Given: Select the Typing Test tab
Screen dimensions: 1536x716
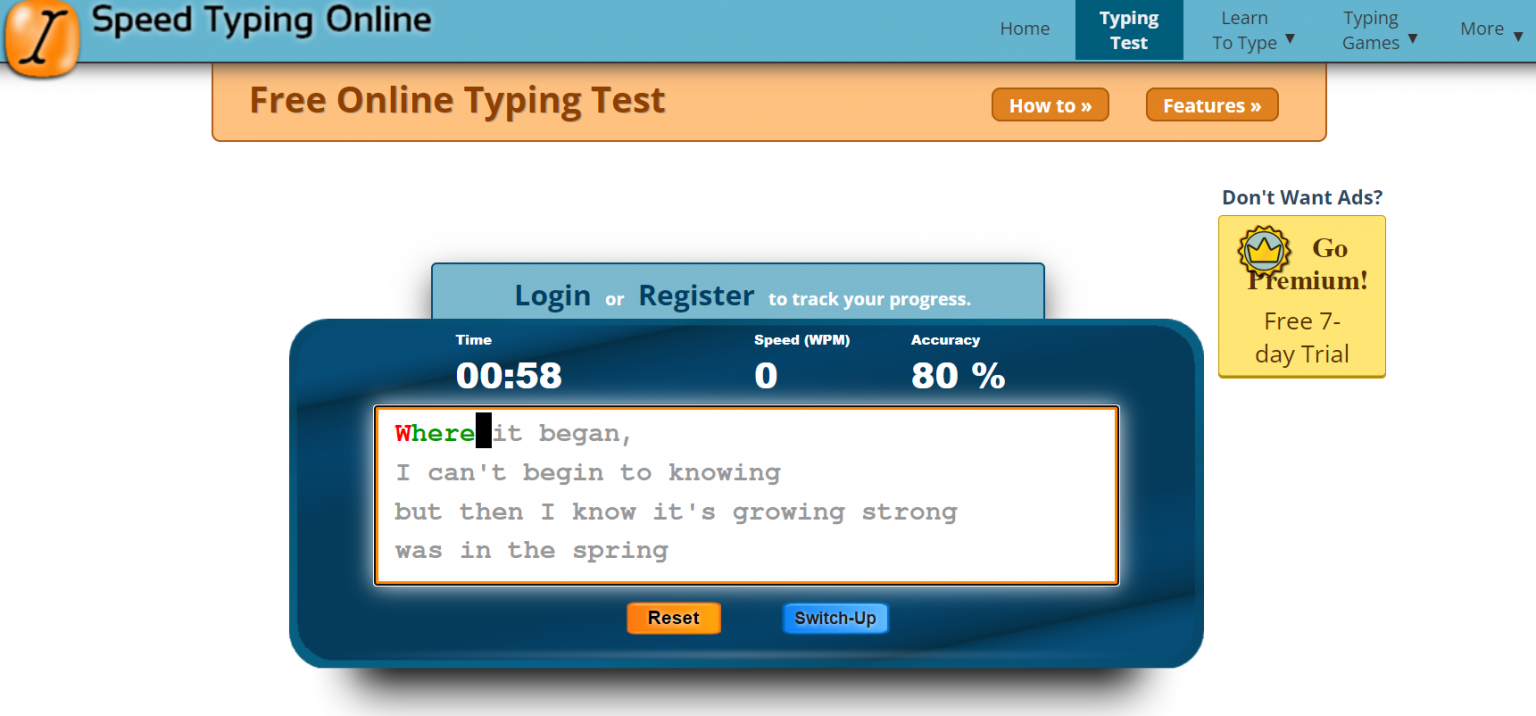Looking at the screenshot, I should (1128, 30).
